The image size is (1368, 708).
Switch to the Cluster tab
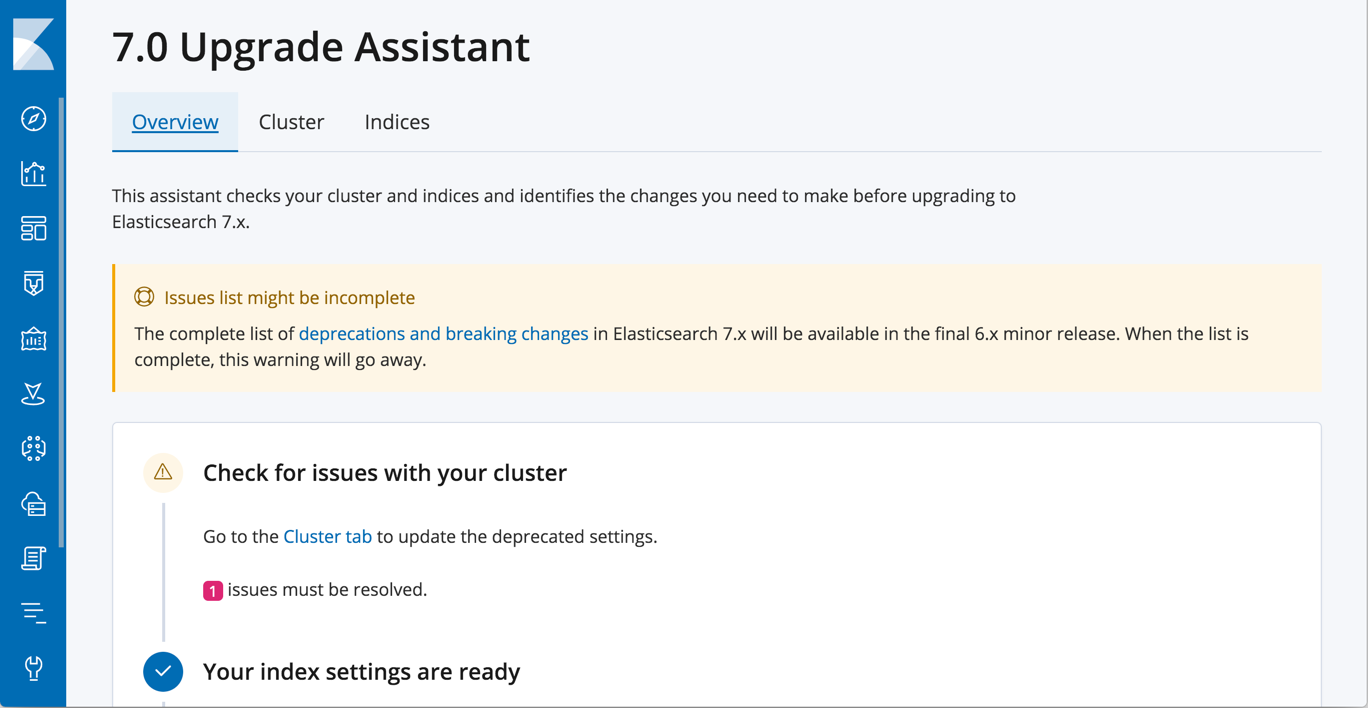pyautogui.click(x=291, y=121)
